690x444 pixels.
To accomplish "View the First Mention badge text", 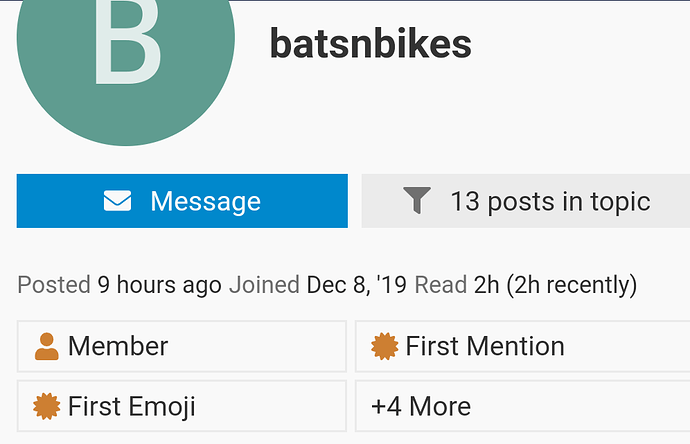I will click(485, 347).
